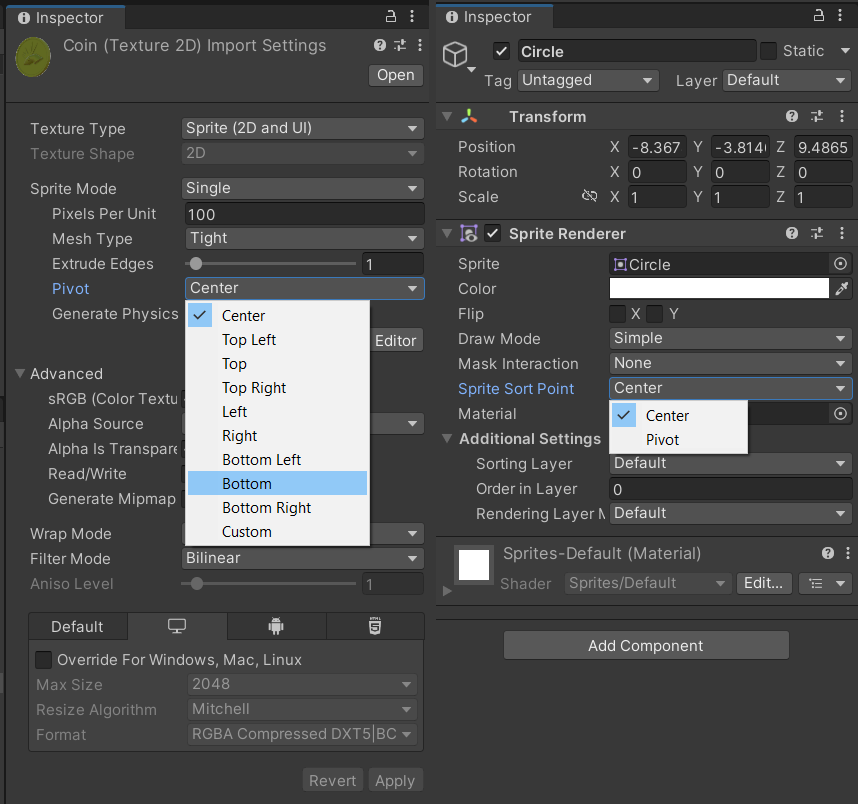
Task: Open help for Coin Import Settings
Action: tap(380, 45)
